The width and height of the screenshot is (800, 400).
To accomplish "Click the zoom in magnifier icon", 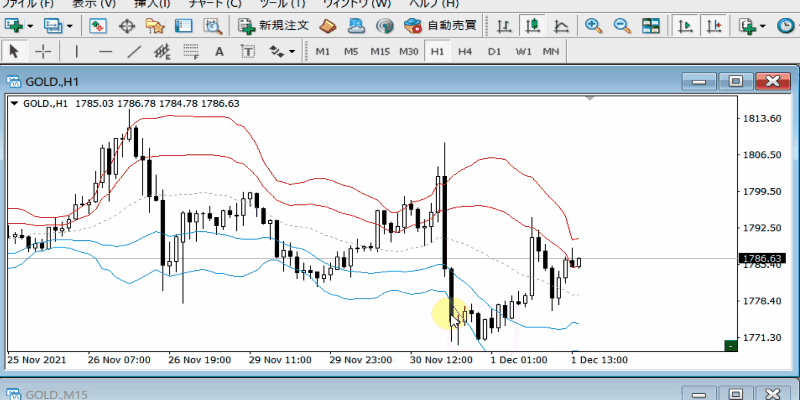I will pyautogui.click(x=593, y=25).
